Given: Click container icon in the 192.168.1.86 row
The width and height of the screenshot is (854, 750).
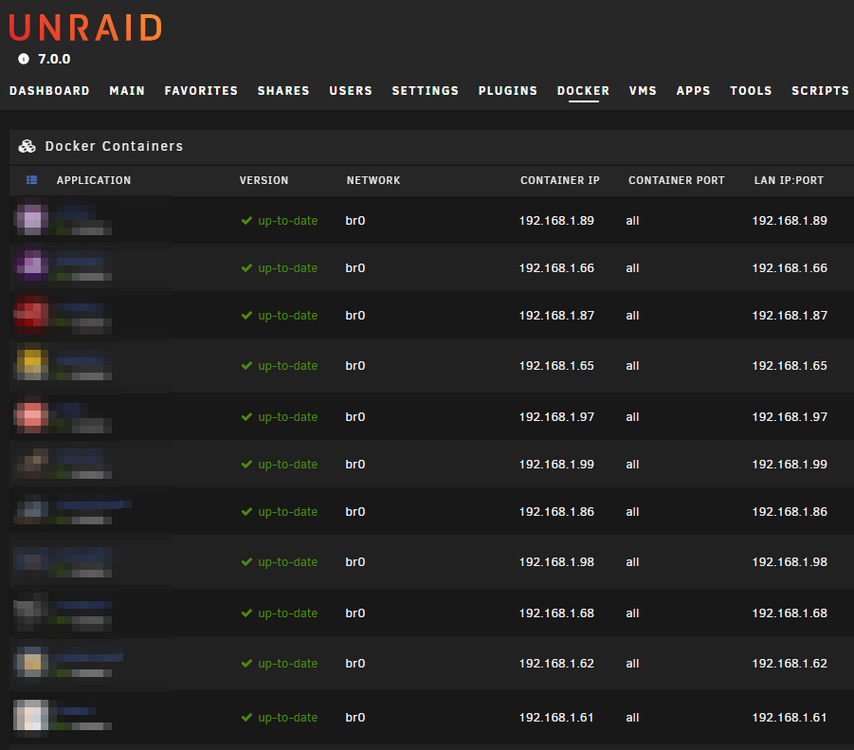Looking at the screenshot, I should 32,510.
